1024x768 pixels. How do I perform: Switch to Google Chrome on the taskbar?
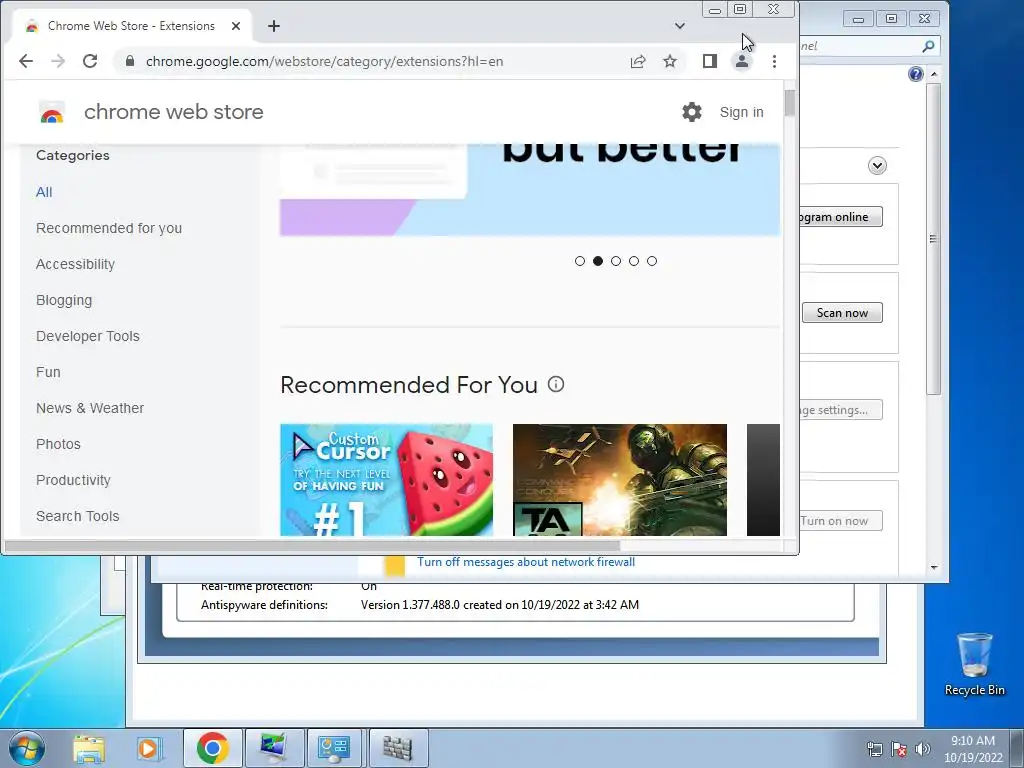coord(212,748)
